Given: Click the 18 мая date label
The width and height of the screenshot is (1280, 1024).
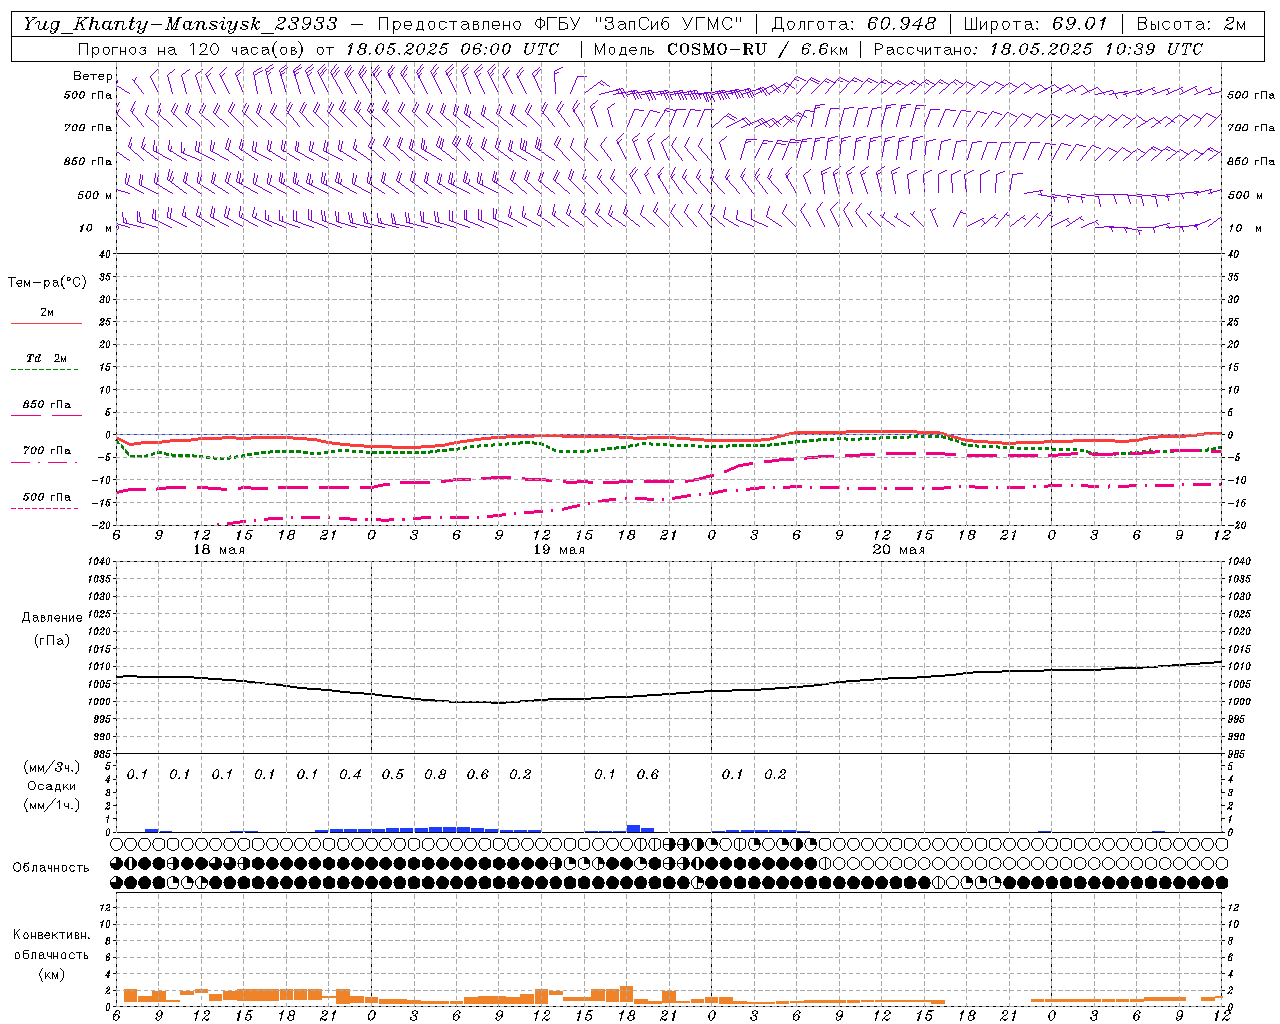Looking at the screenshot, I should tap(219, 550).
